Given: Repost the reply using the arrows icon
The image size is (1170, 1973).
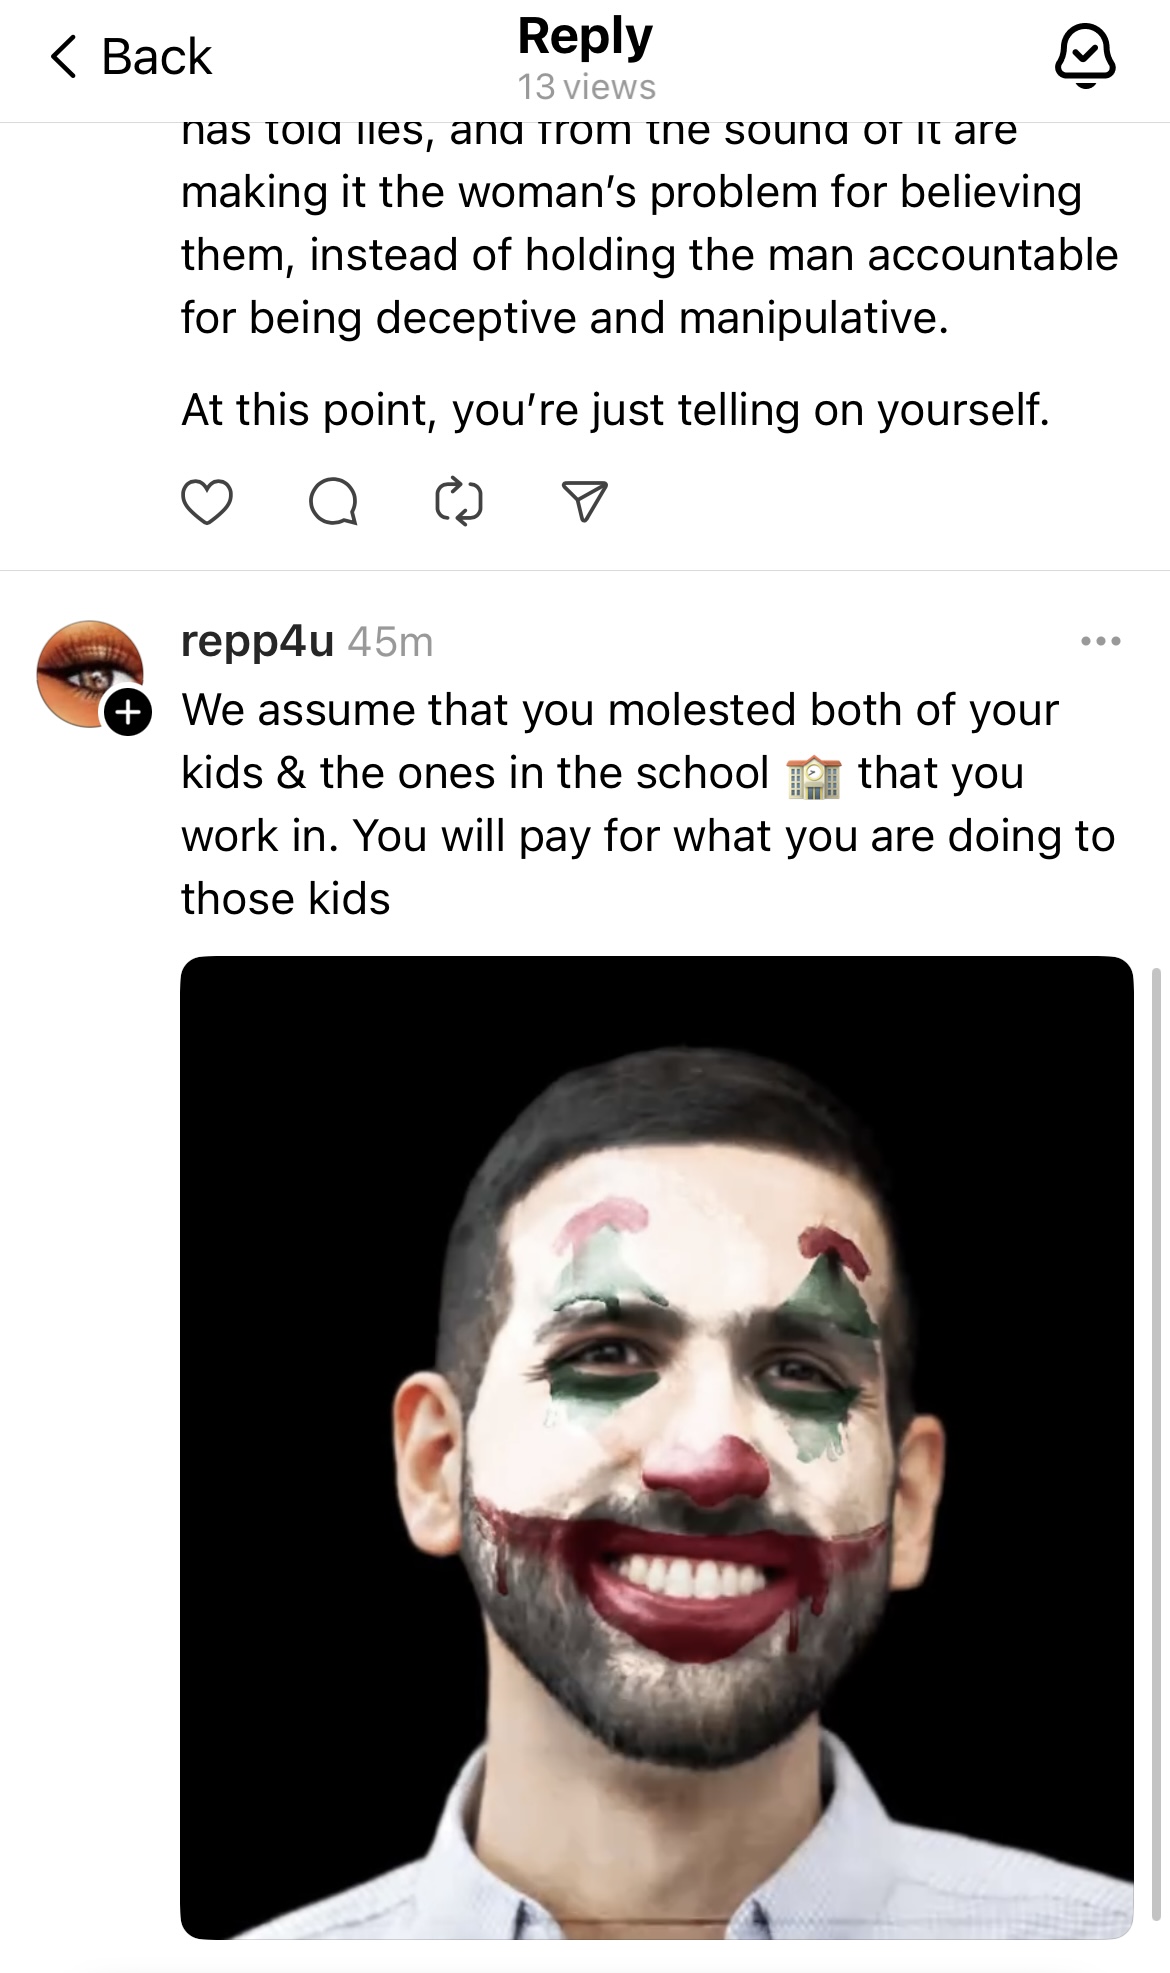Looking at the screenshot, I should pos(459,501).
